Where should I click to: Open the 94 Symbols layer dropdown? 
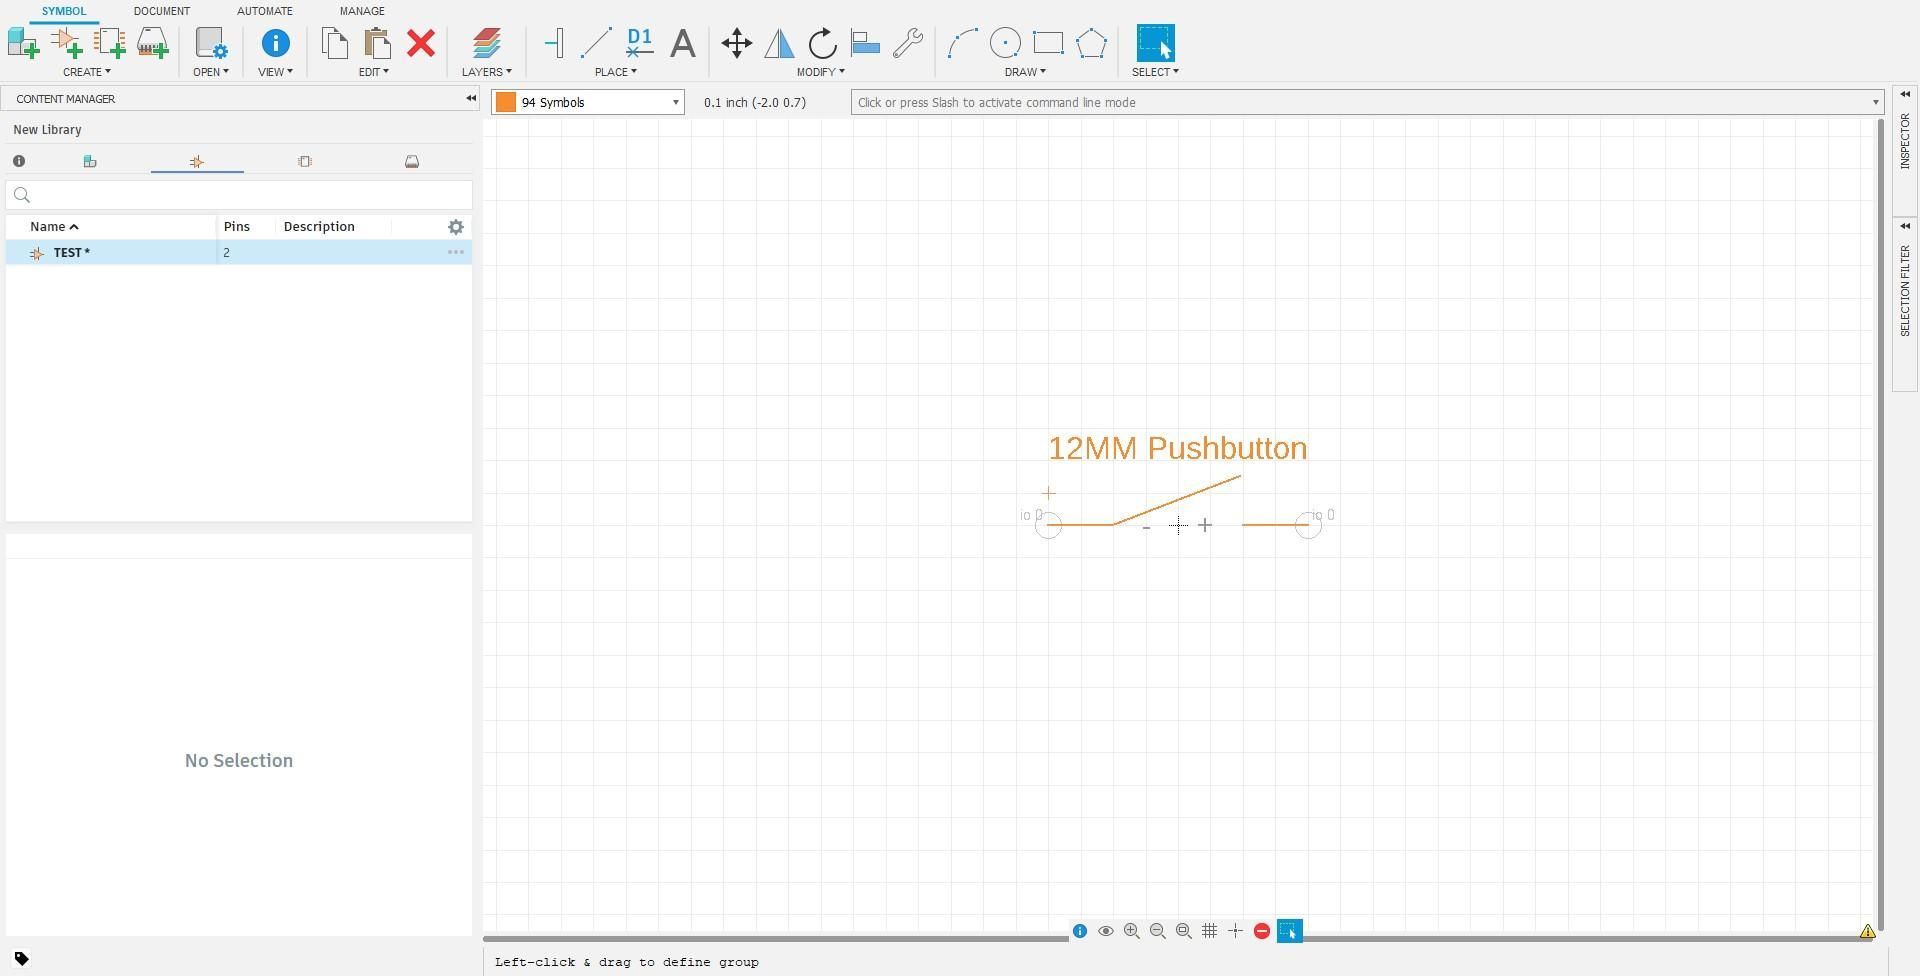[x=676, y=102]
